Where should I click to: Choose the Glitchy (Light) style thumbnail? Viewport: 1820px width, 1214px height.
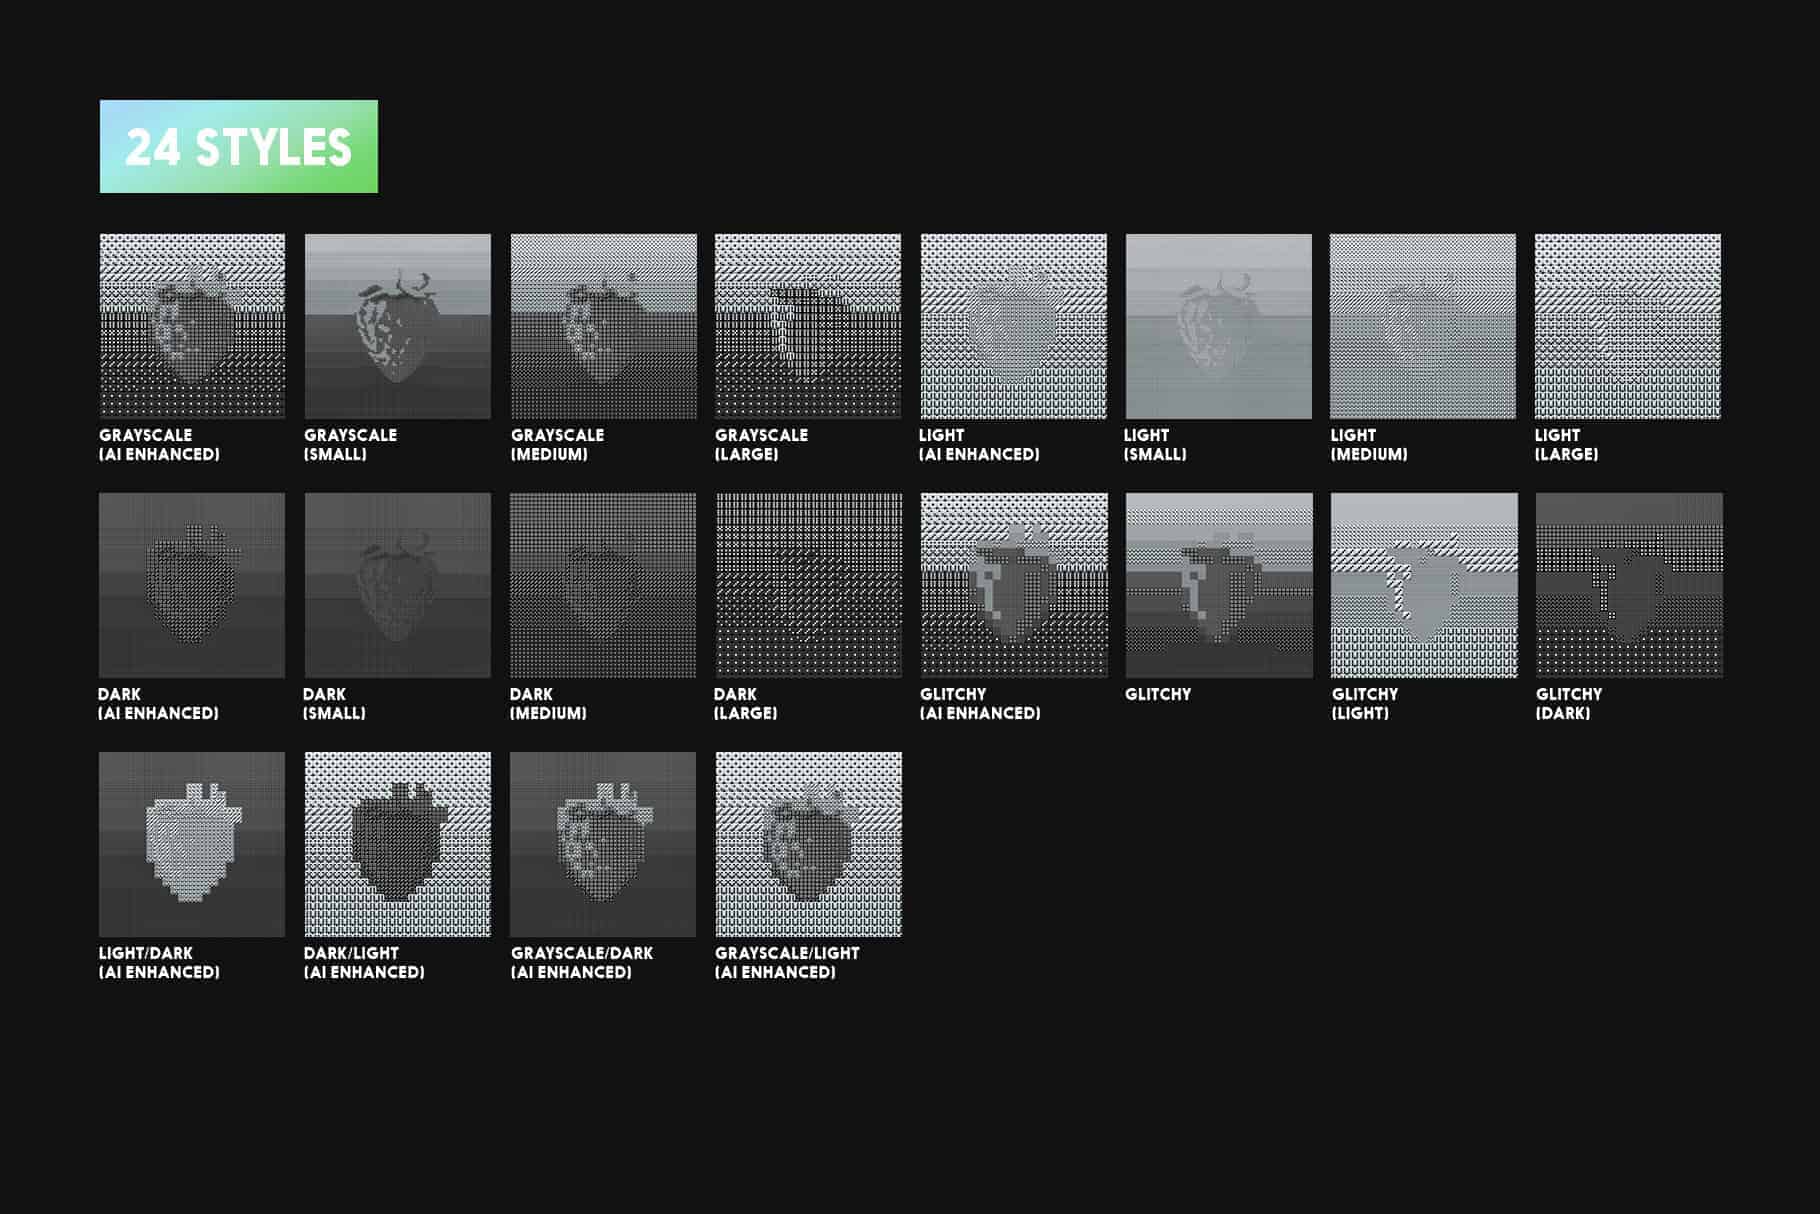[1423, 585]
